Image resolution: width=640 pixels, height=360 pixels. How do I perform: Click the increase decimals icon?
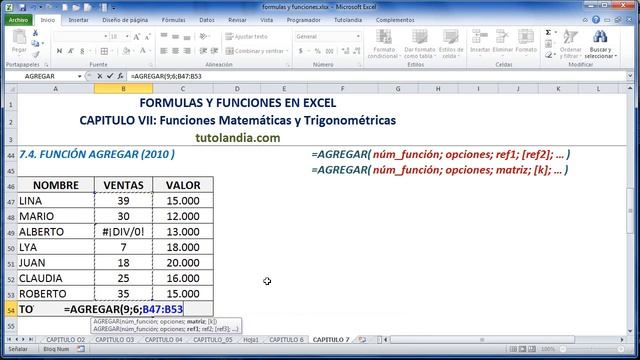tap(345, 51)
